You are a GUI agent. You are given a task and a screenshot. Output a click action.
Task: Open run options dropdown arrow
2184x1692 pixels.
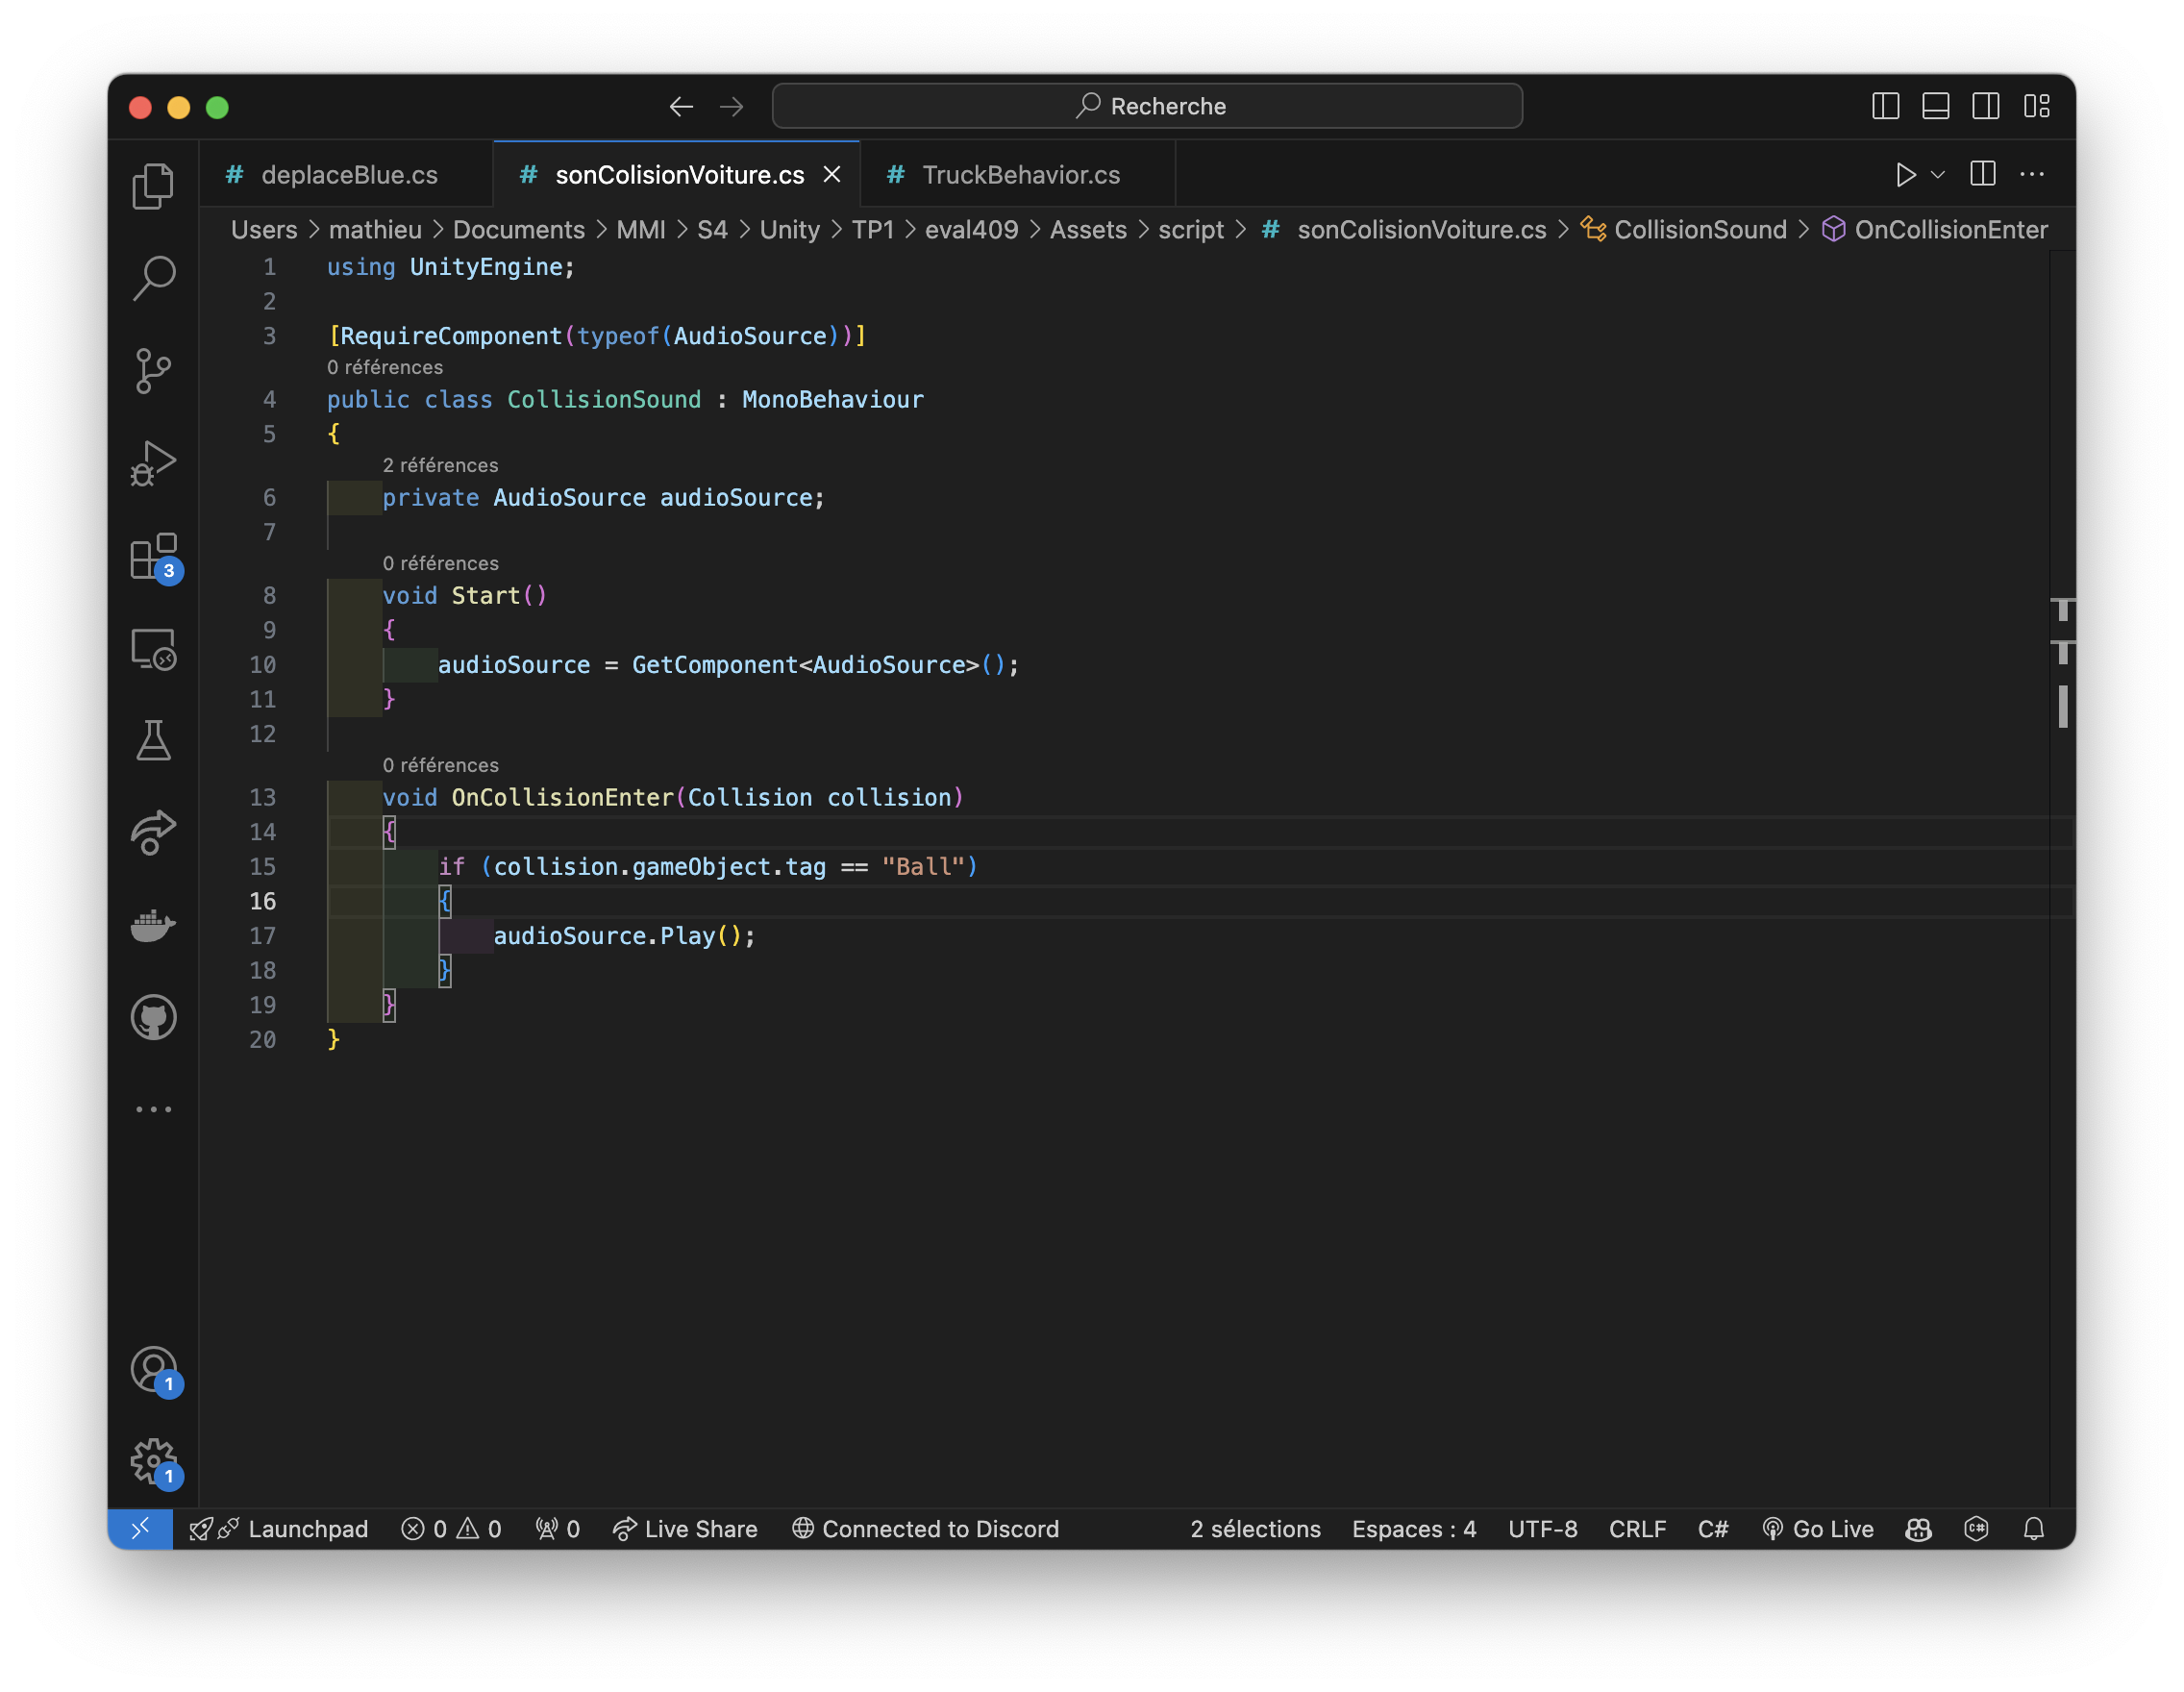point(1938,175)
